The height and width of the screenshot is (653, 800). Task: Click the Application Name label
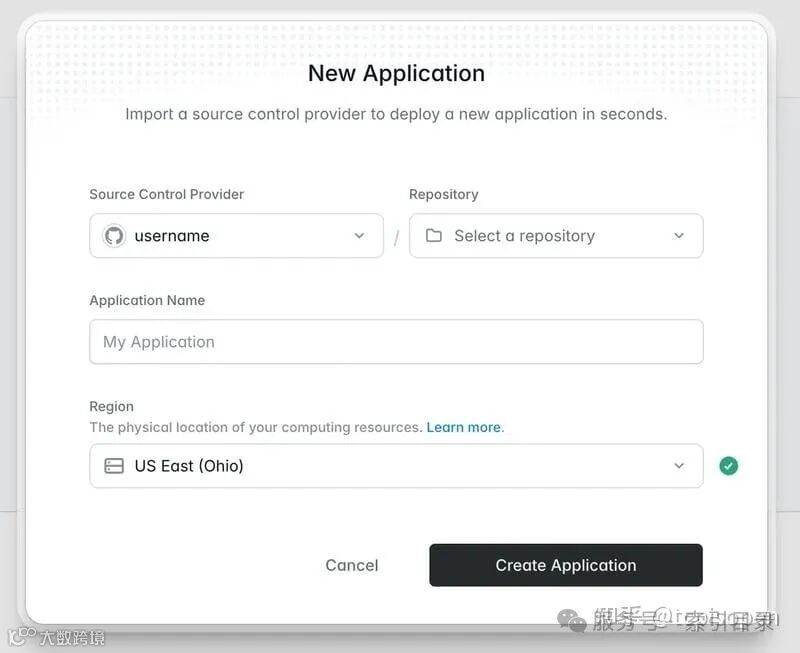pos(147,300)
